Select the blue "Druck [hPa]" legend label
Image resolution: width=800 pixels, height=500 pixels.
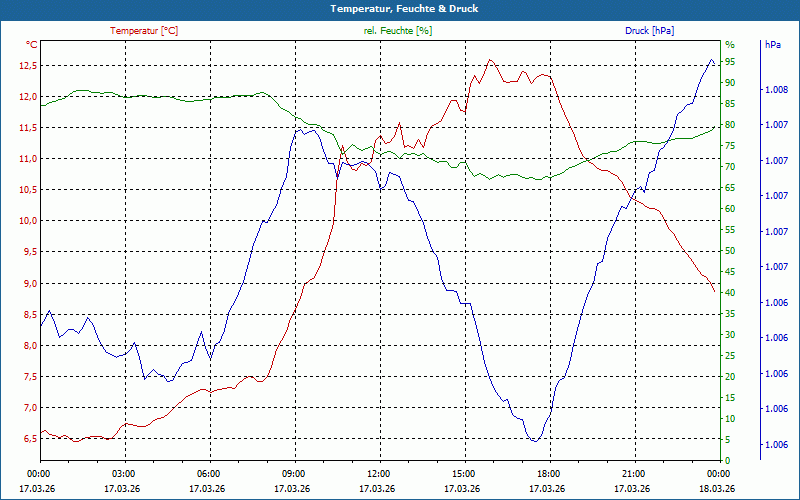pyautogui.click(x=649, y=31)
